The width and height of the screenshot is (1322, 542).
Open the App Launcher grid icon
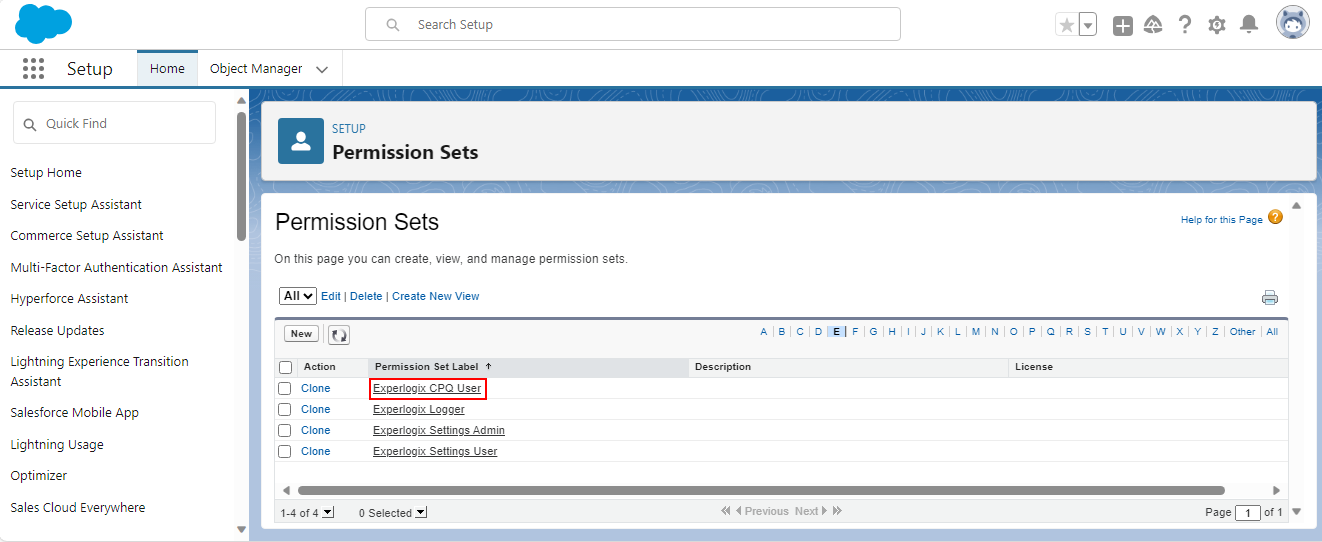point(33,68)
